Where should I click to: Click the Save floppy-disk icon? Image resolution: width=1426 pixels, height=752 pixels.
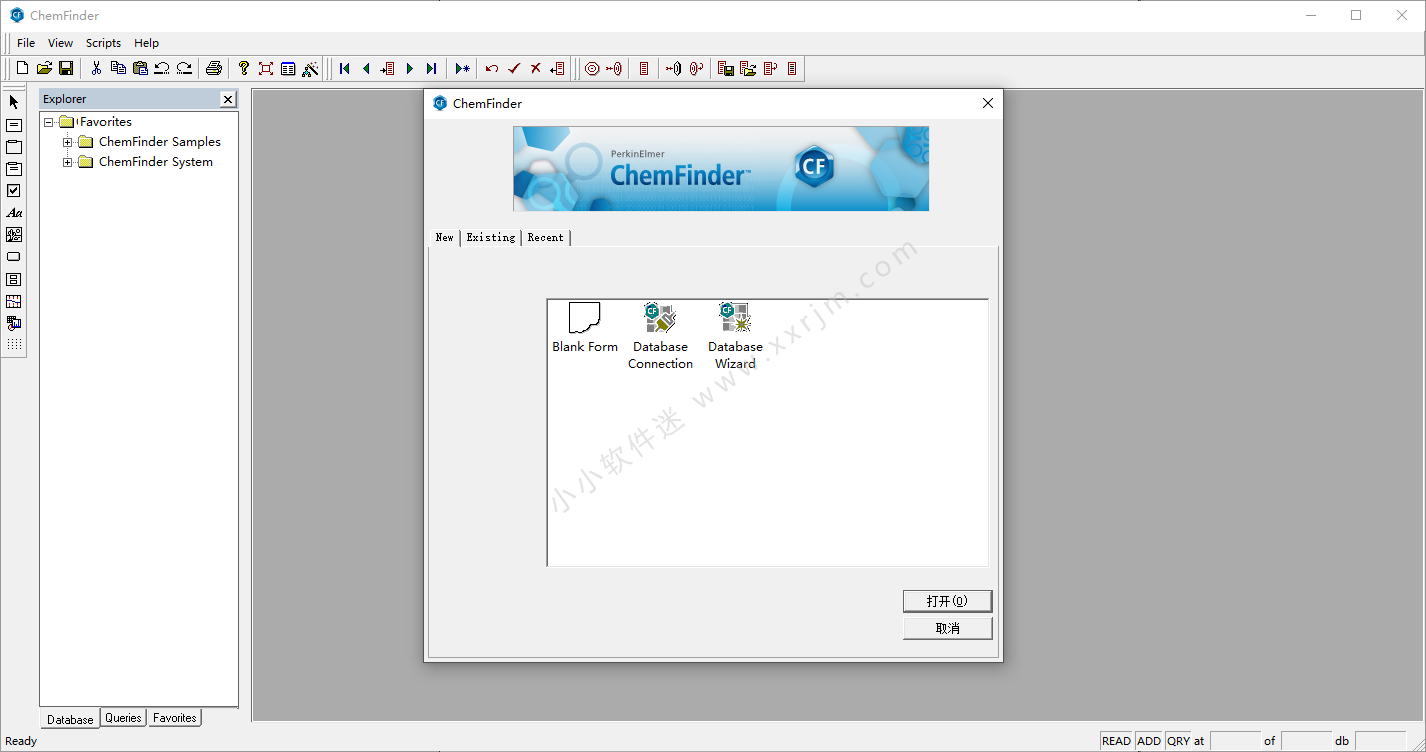tap(66, 68)
